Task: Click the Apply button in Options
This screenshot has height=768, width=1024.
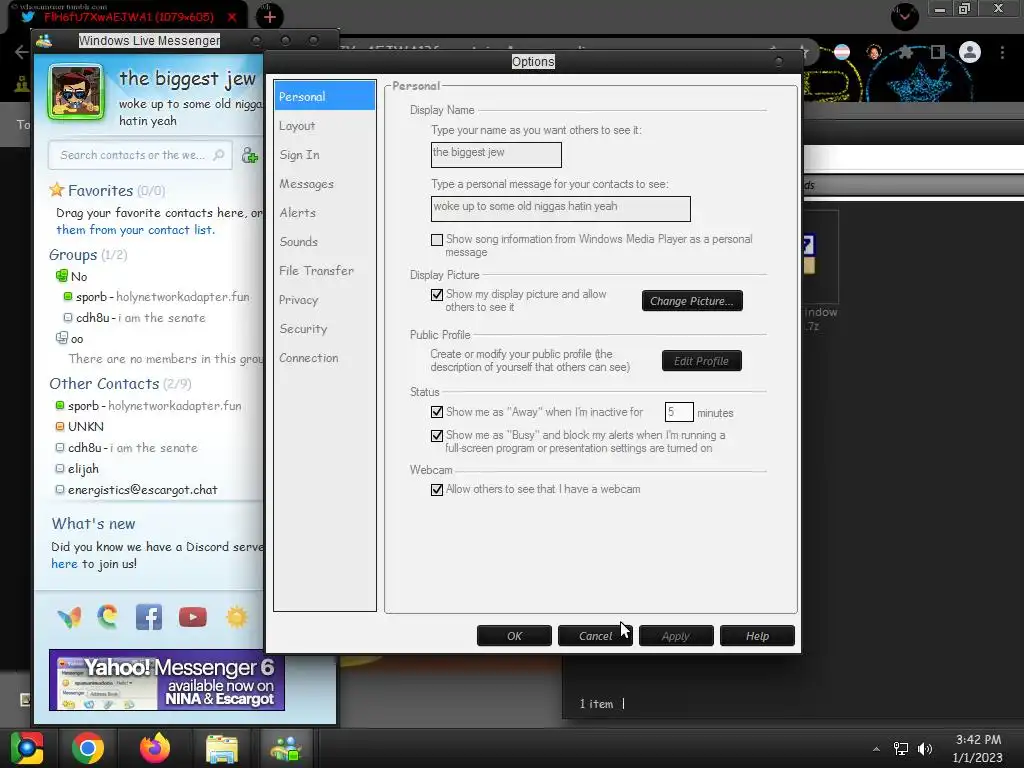Action: (676, 636)
